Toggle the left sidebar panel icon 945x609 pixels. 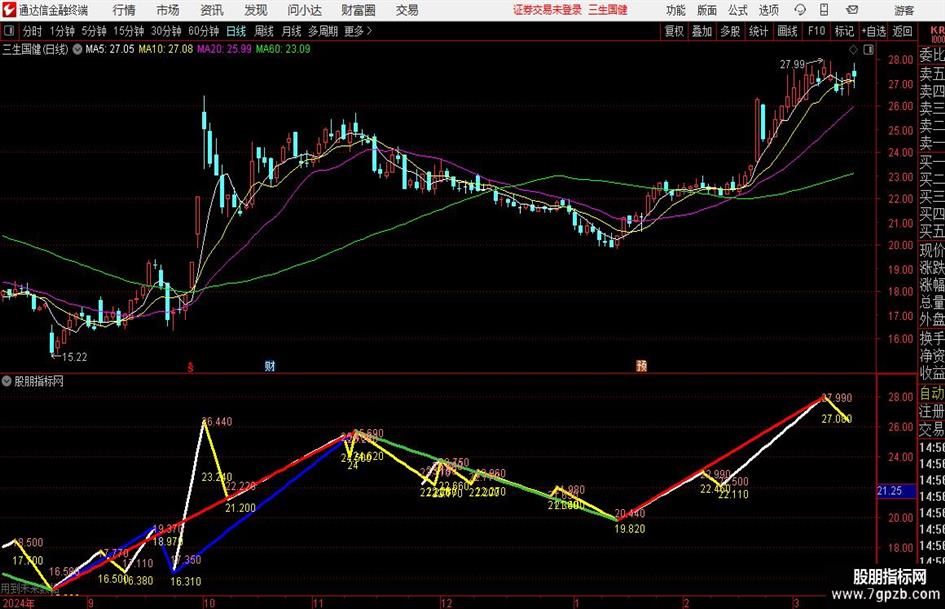coord(9,31)
